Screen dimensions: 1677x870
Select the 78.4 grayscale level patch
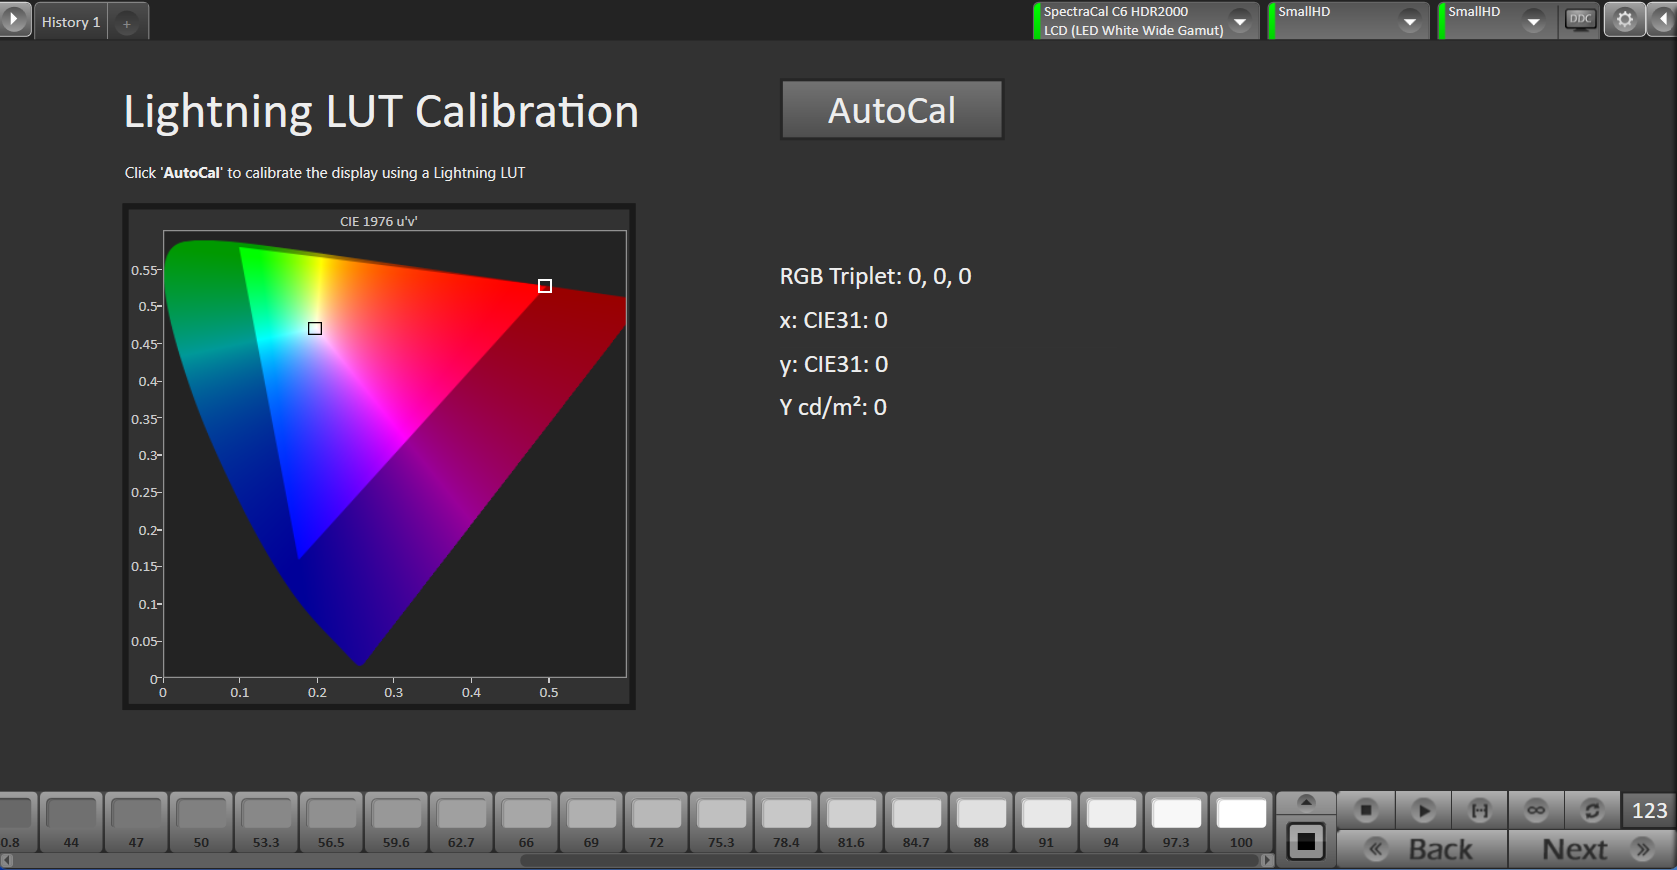786,822
